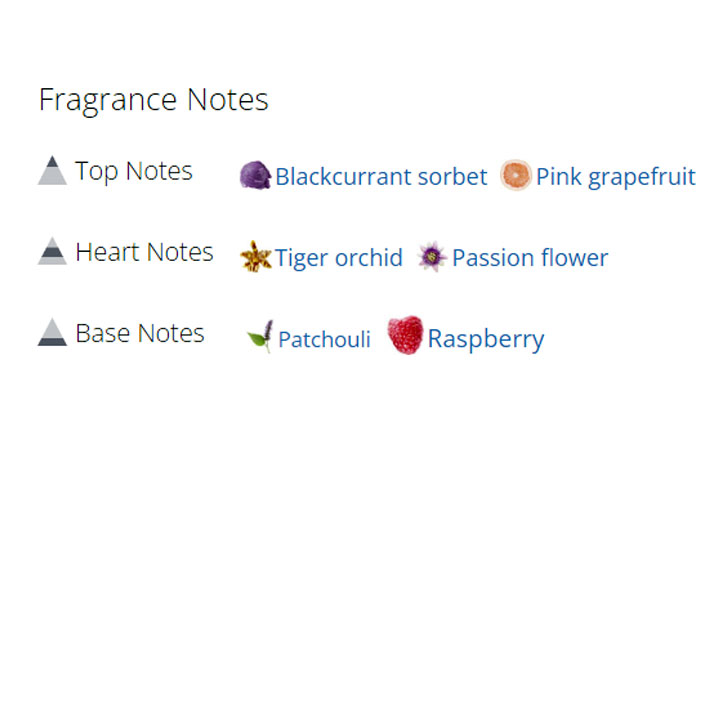Open the Blackcurrant sorbet link
Image resolution: width=720 pixels, height=720 pixels.
tap(381, 177)
